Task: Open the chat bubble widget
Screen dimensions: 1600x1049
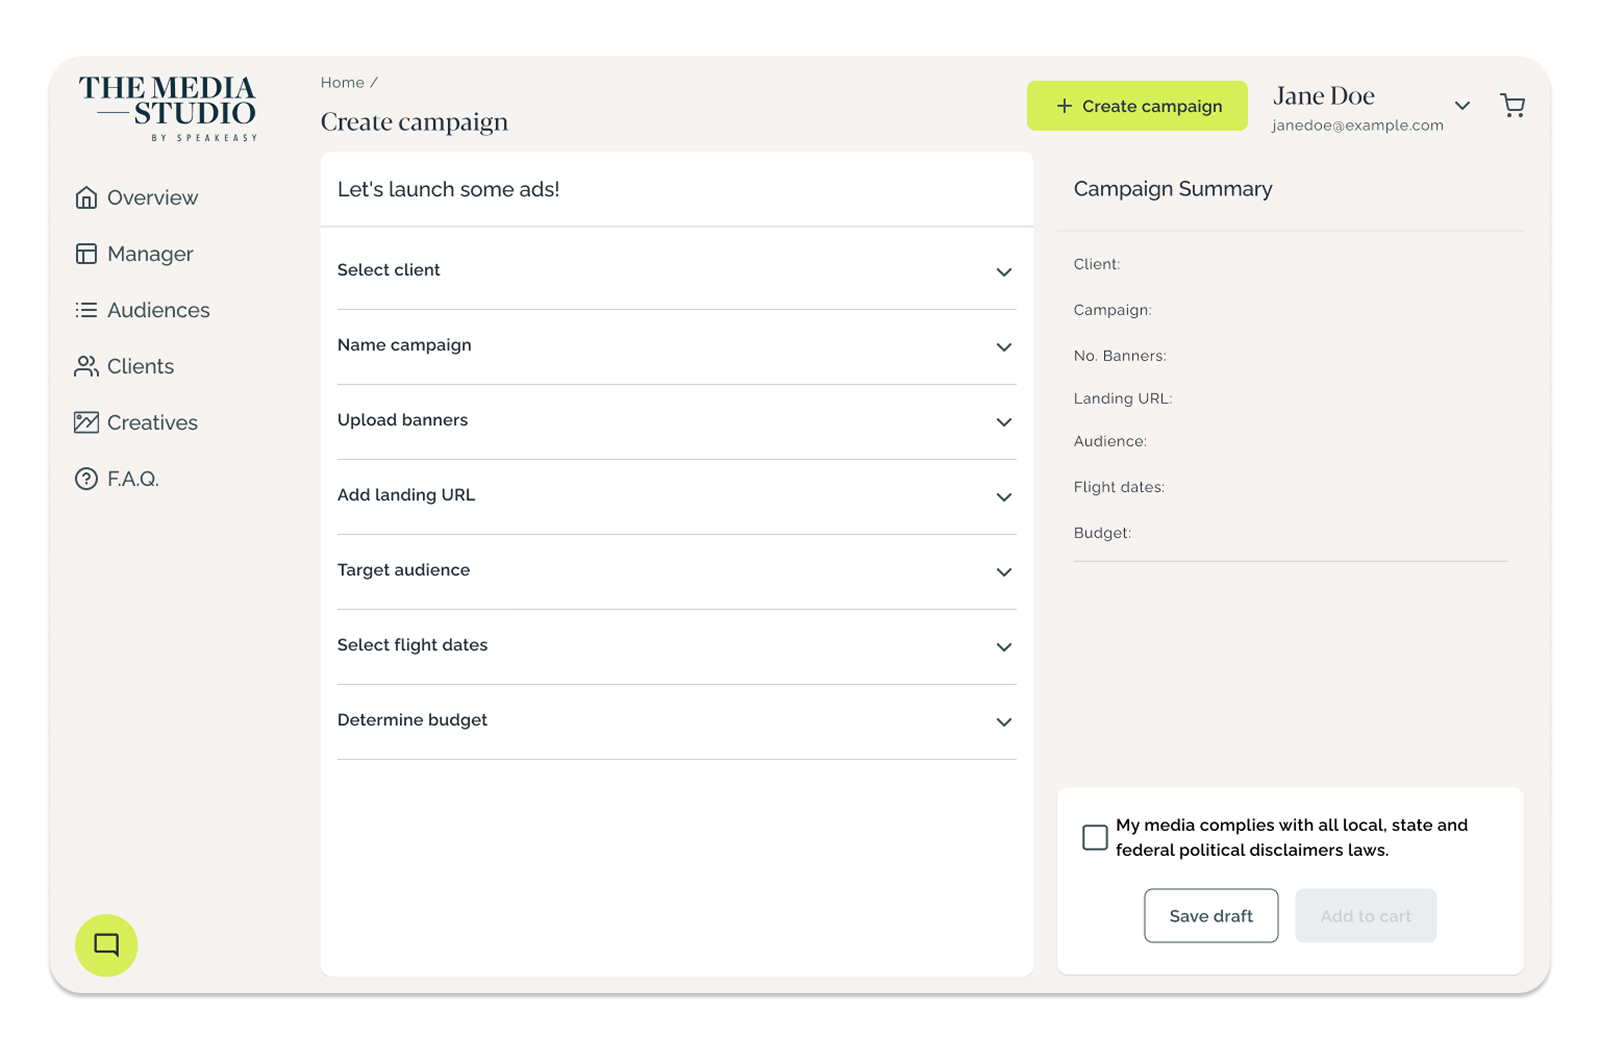Action: 106,945
